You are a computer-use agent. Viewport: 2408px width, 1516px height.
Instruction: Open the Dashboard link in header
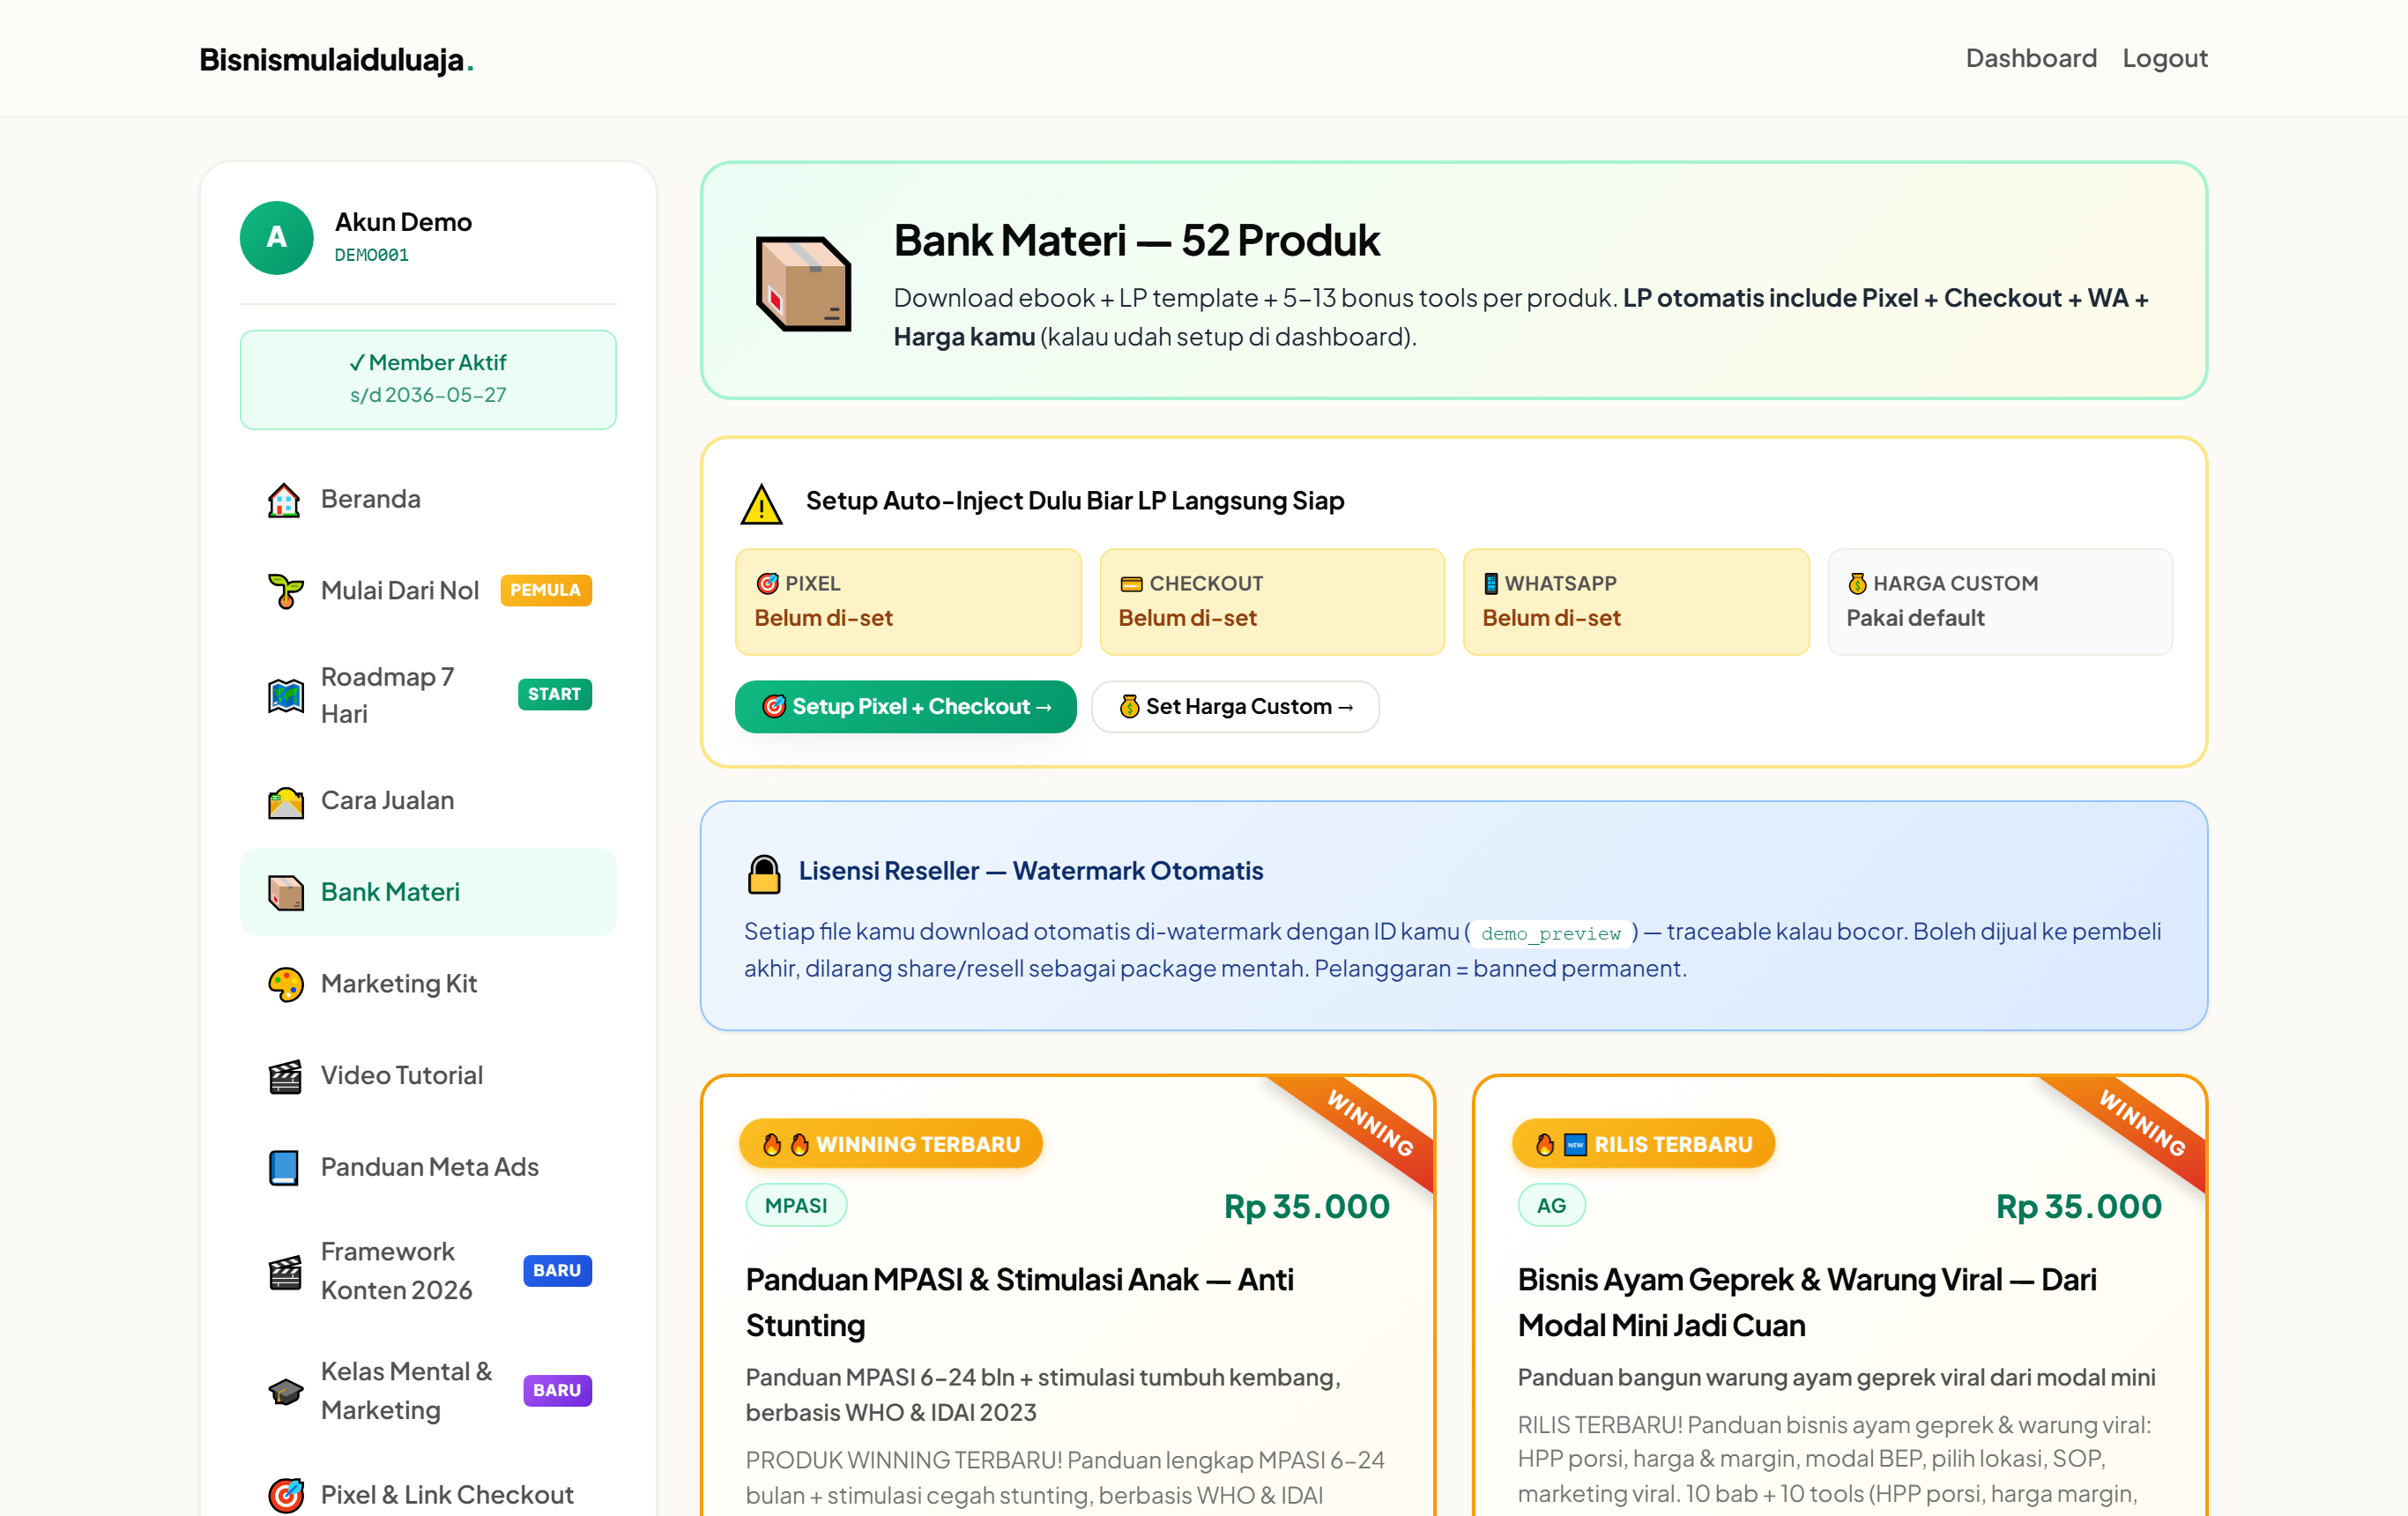[x=2031, y=58]
